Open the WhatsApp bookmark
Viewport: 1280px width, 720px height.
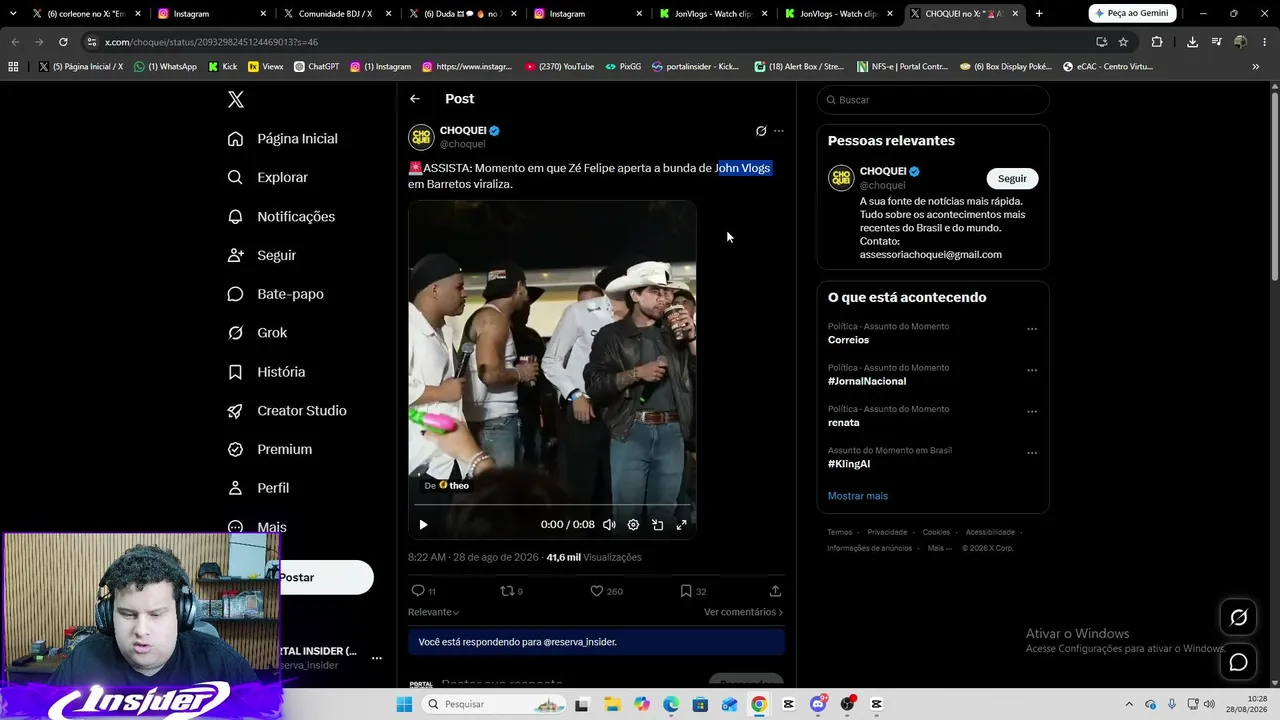(x=165, y=67)
